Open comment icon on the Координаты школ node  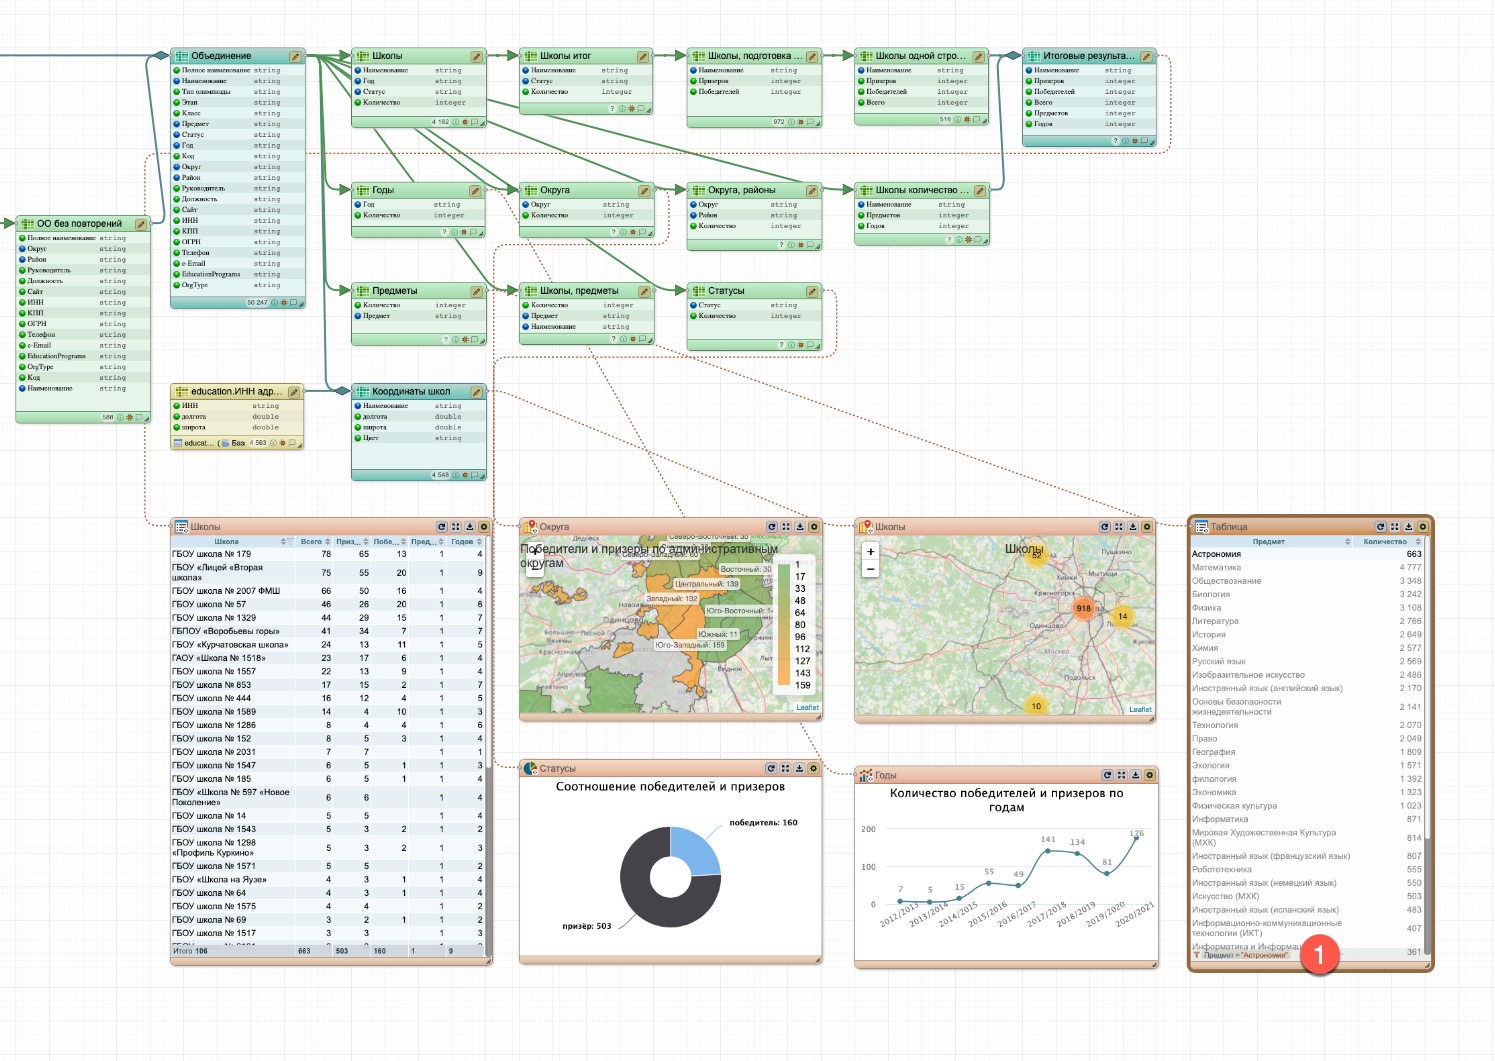pos(473,476)
